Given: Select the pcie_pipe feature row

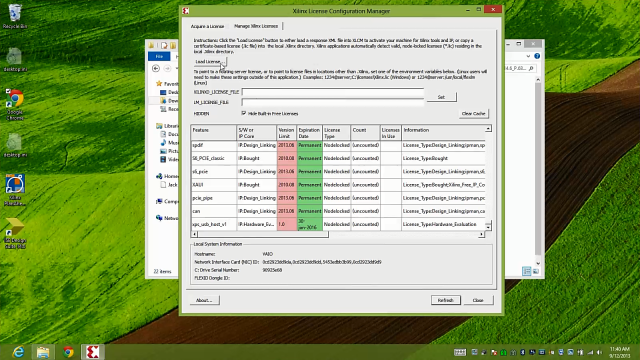Looking at the screenshot, I should [x=338, y=198].
